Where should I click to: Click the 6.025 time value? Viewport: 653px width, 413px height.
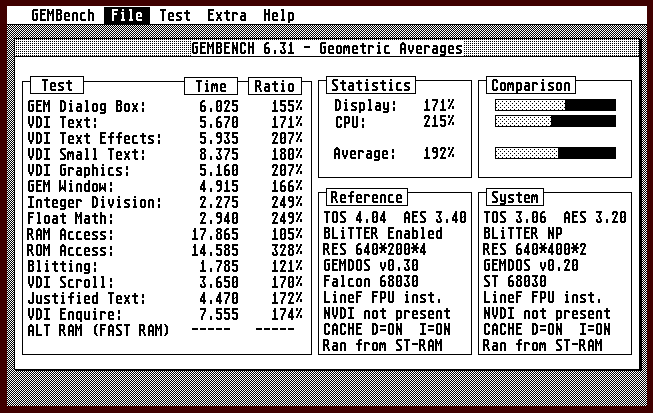click(219, 107)
